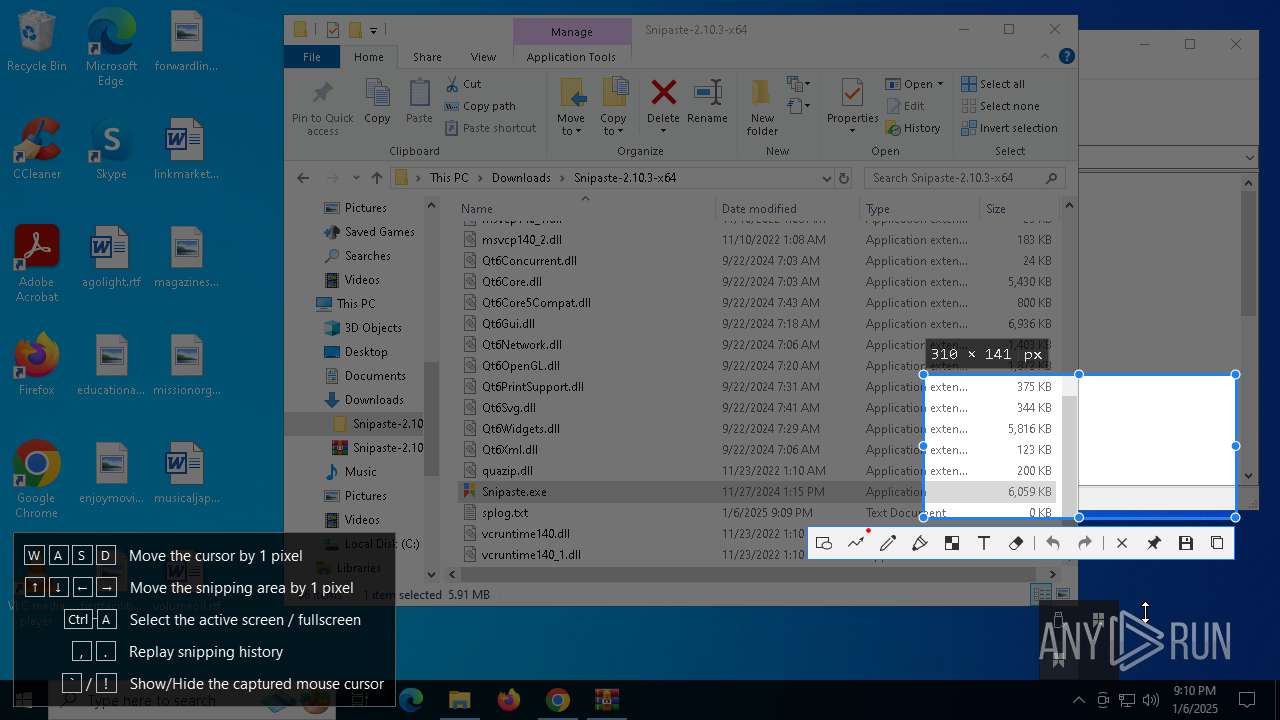Click Select all button

(993, 84)
